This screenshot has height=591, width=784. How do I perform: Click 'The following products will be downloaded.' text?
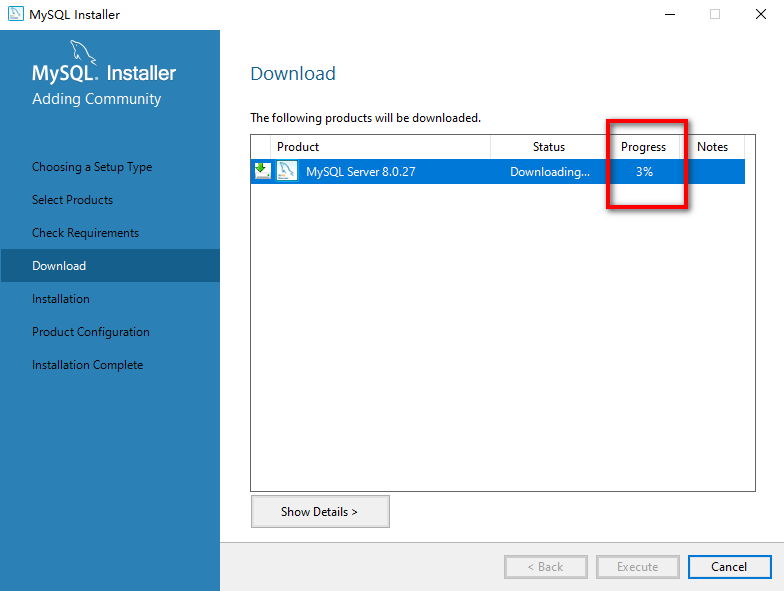pyautogui.click(x=366, y=118)
